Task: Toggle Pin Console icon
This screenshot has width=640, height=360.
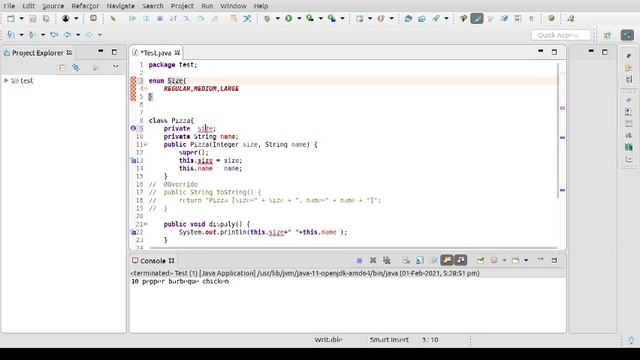Action: tap(480, 260)
